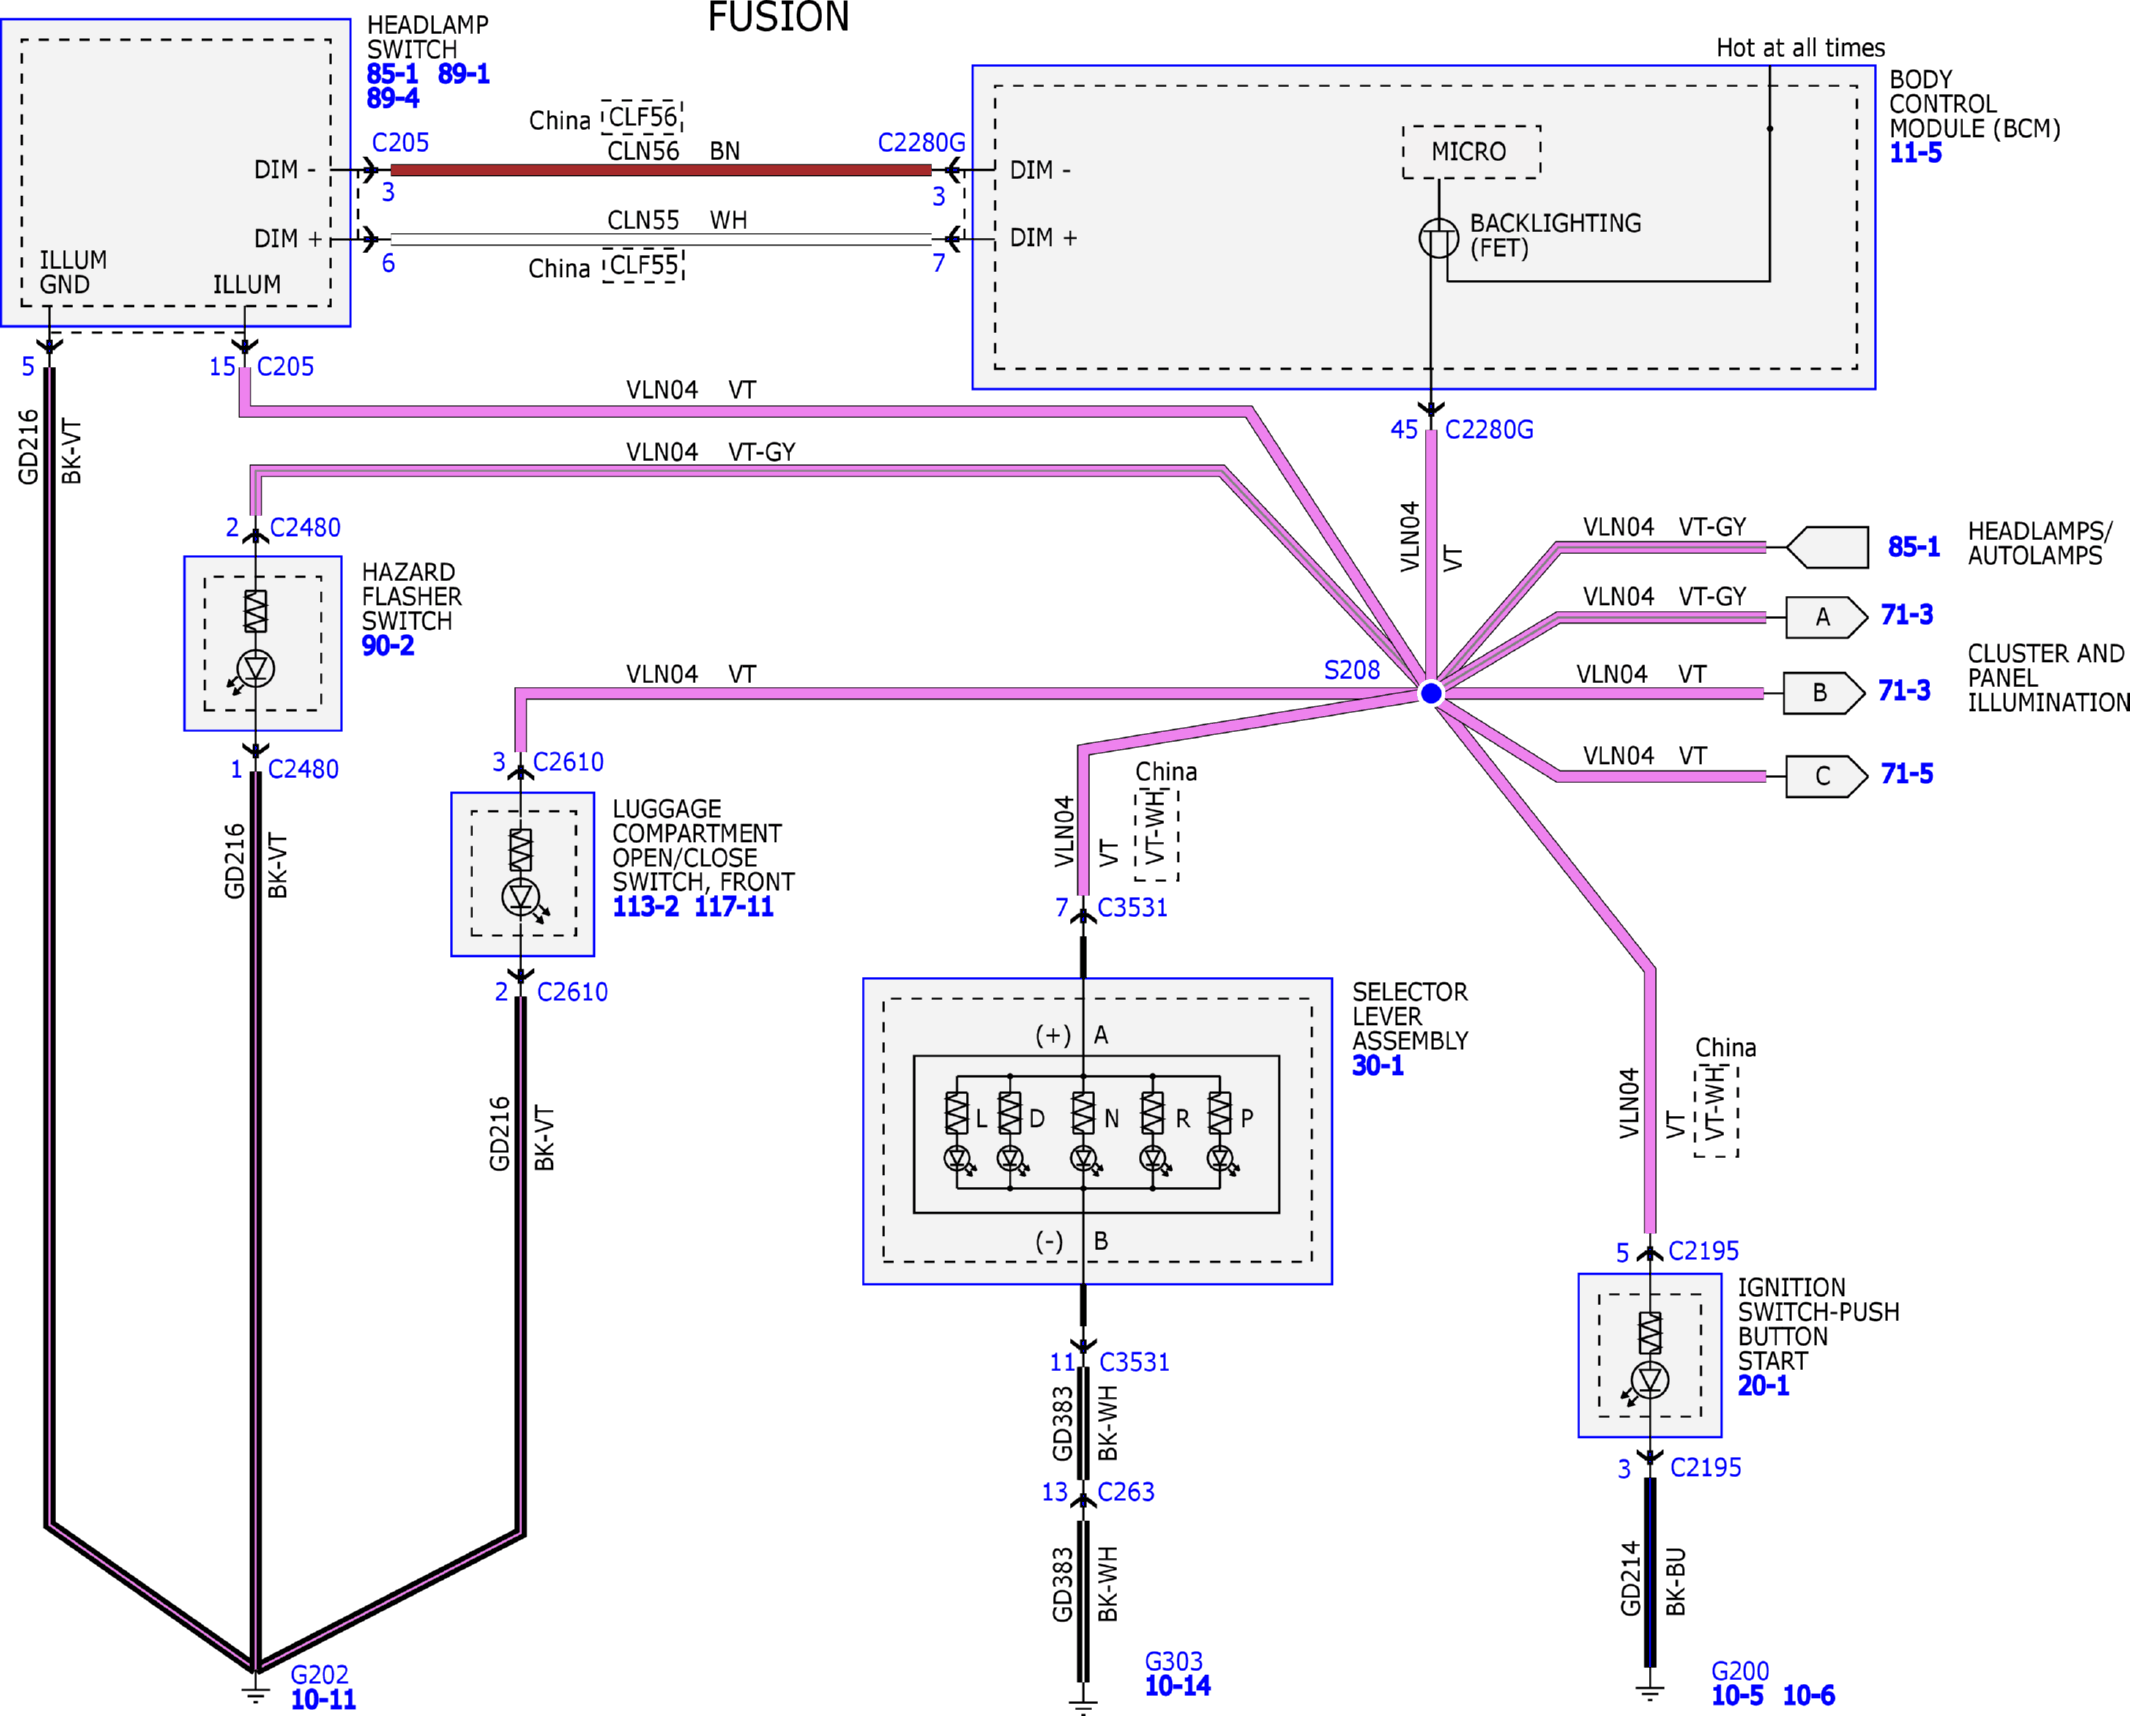Click the selector lever L position LED
The height and width of the screenshot is (1716, 2130).
(957, 1158)
